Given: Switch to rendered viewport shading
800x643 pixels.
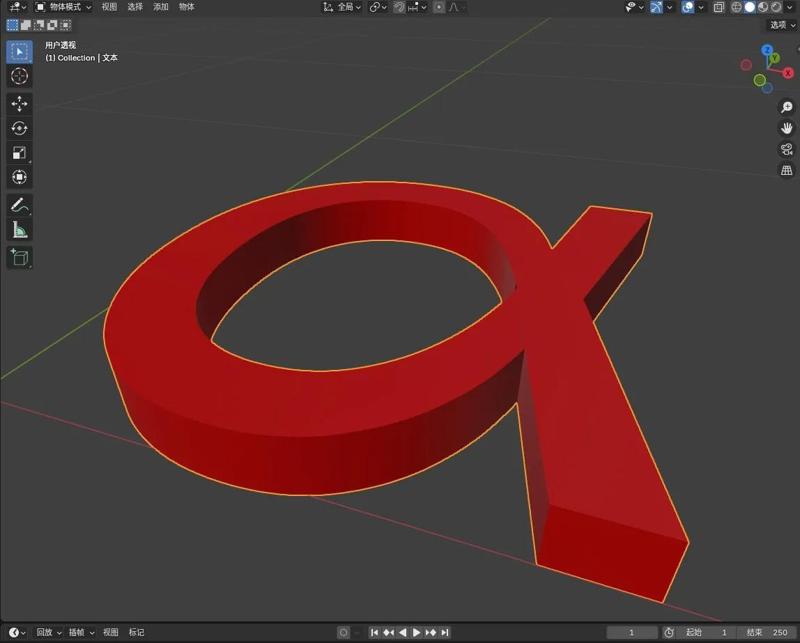Looking at the screenshot, I should (778, 8).
